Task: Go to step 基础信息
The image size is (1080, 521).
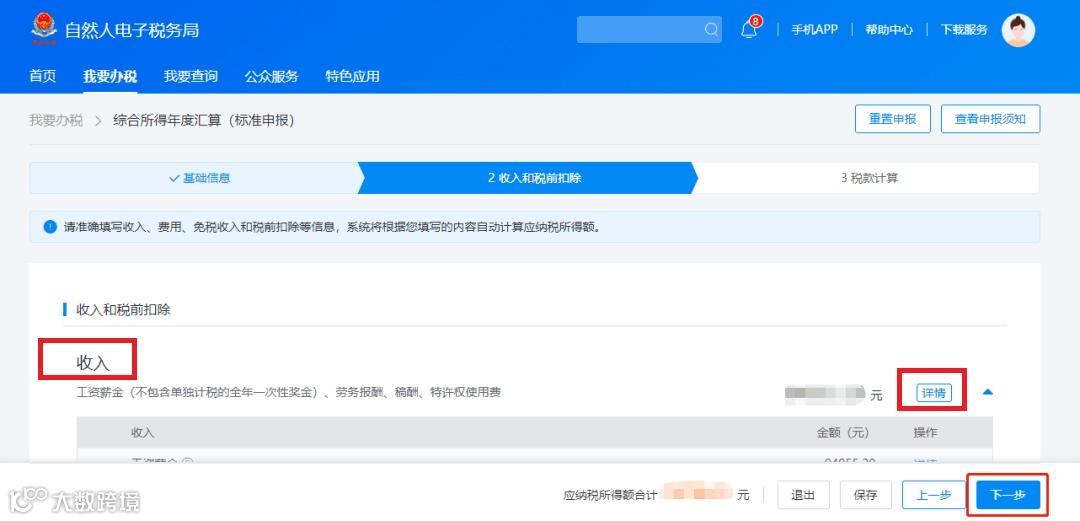Action: coord(200,178)
